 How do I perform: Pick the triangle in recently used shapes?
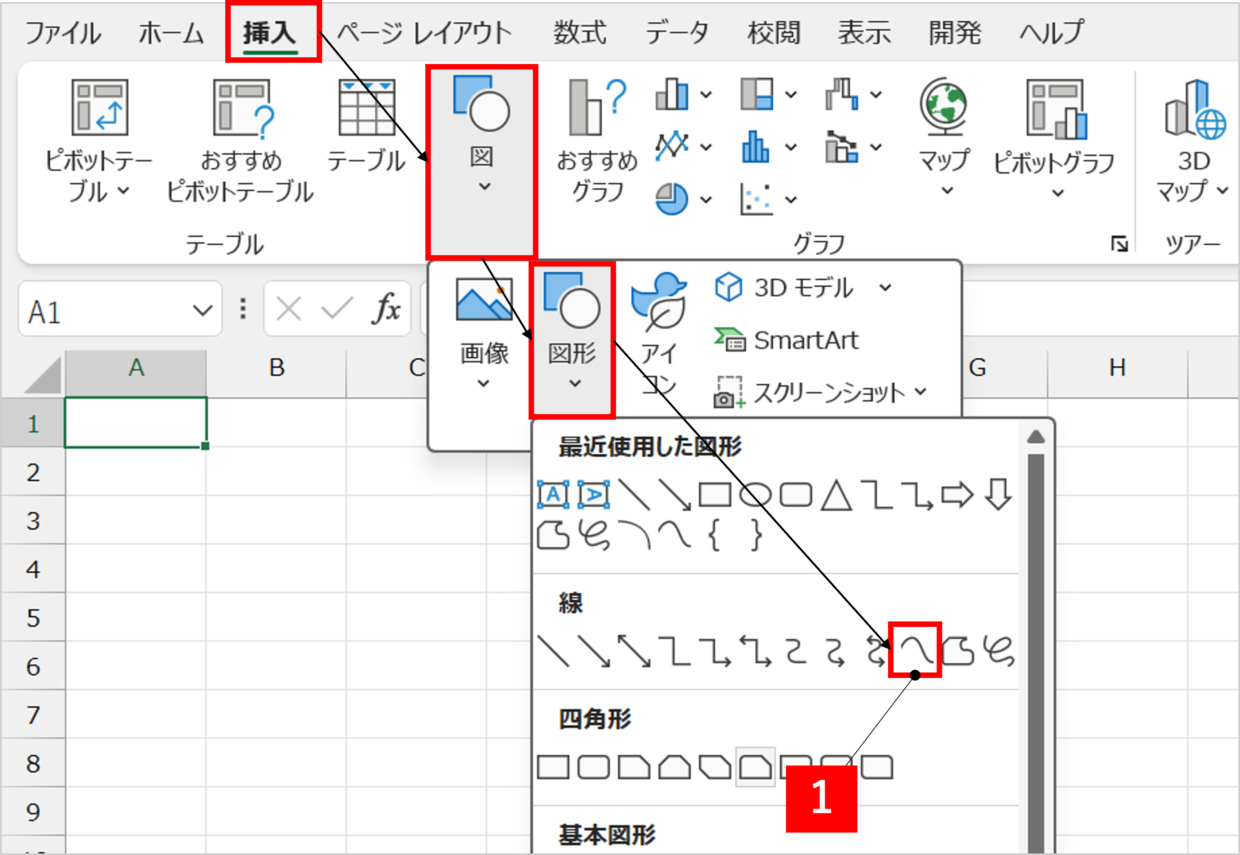(x=836, y=495)
